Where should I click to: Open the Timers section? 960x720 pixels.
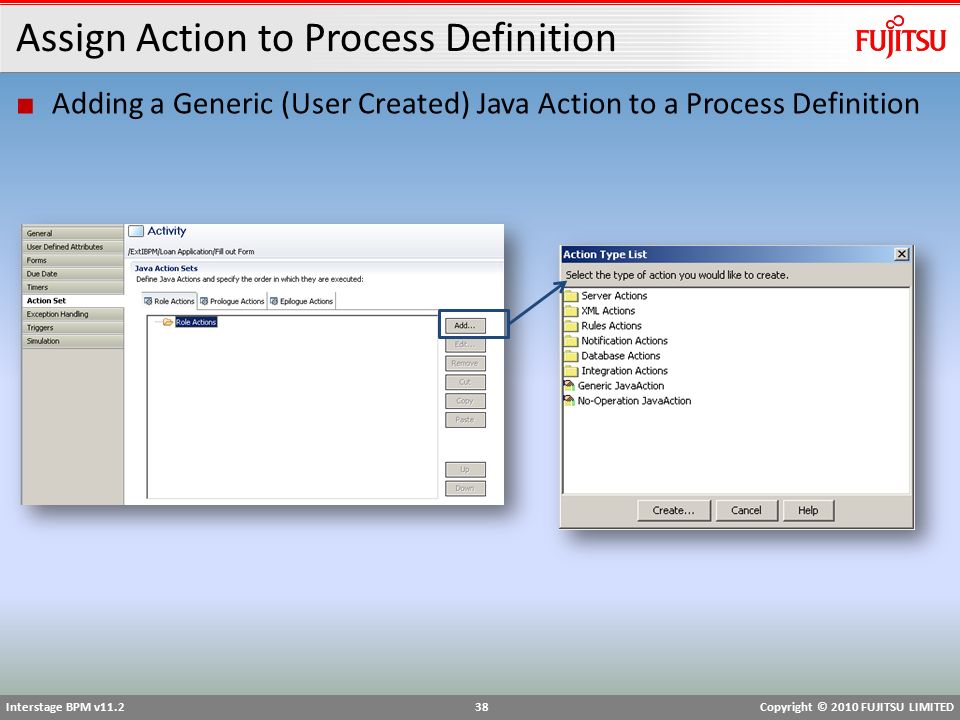(73, 287)
